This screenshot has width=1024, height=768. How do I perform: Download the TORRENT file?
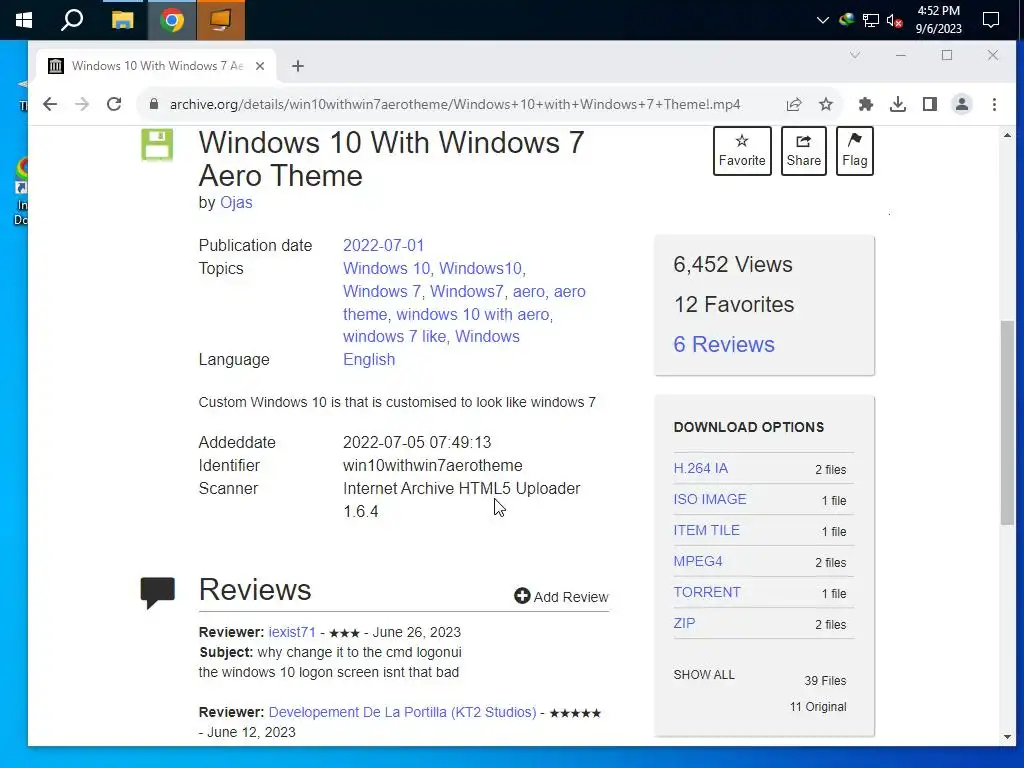707,592
